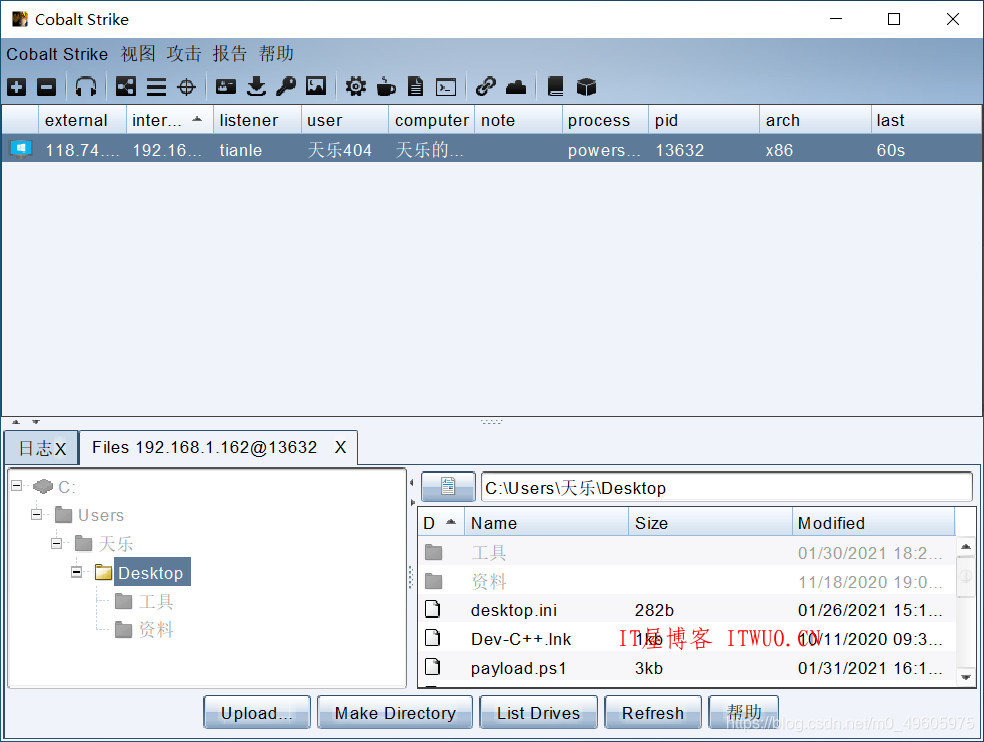Select the 工具 folder in tree
Viewport: 984px width, 742px height.
coord(156,601)
